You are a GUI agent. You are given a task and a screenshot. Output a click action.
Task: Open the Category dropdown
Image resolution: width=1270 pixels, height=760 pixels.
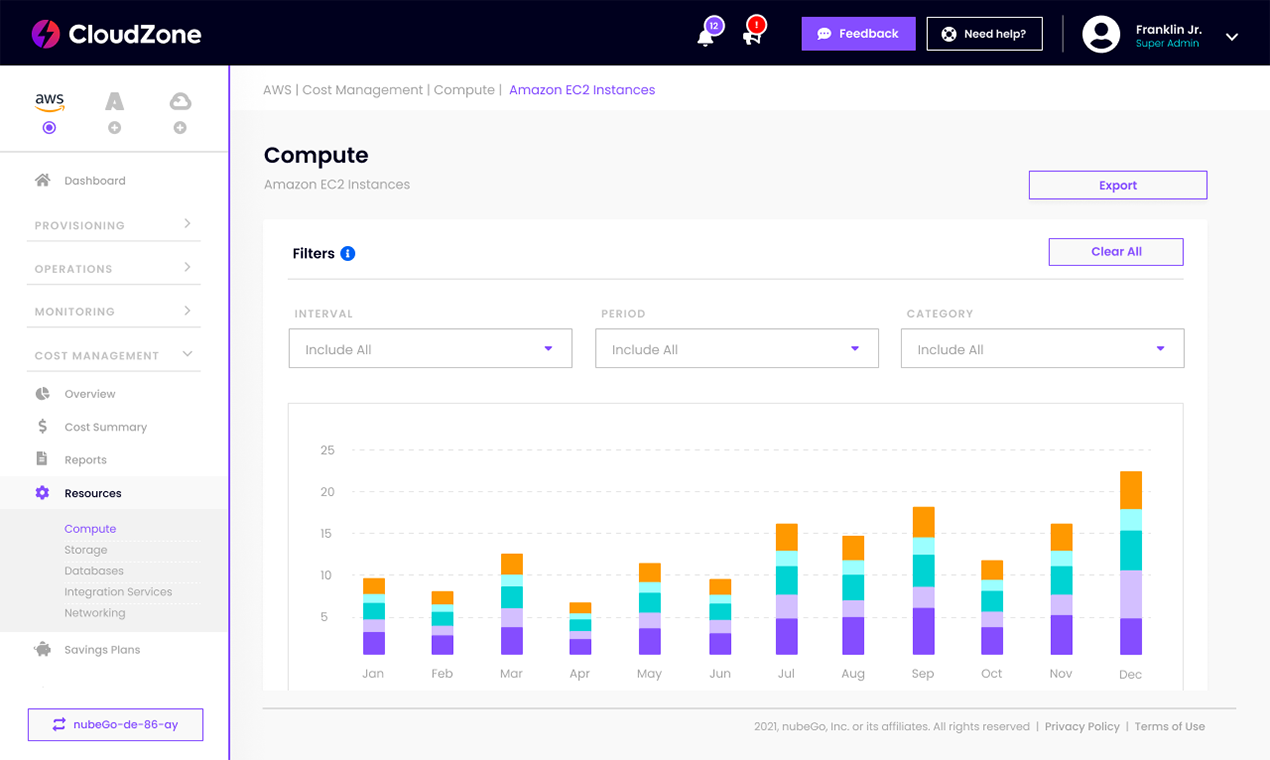1042,348
